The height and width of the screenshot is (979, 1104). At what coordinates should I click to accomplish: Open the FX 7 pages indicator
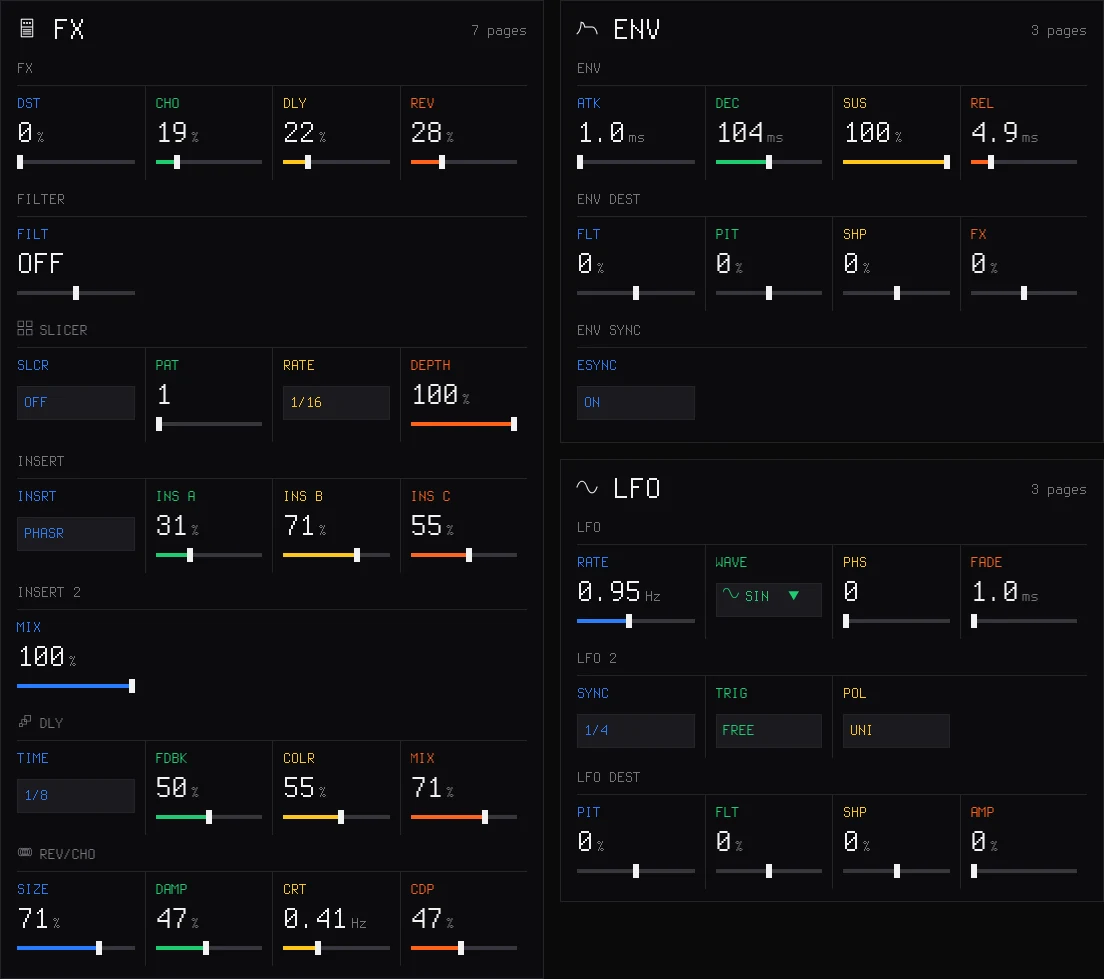click(498, 30)
